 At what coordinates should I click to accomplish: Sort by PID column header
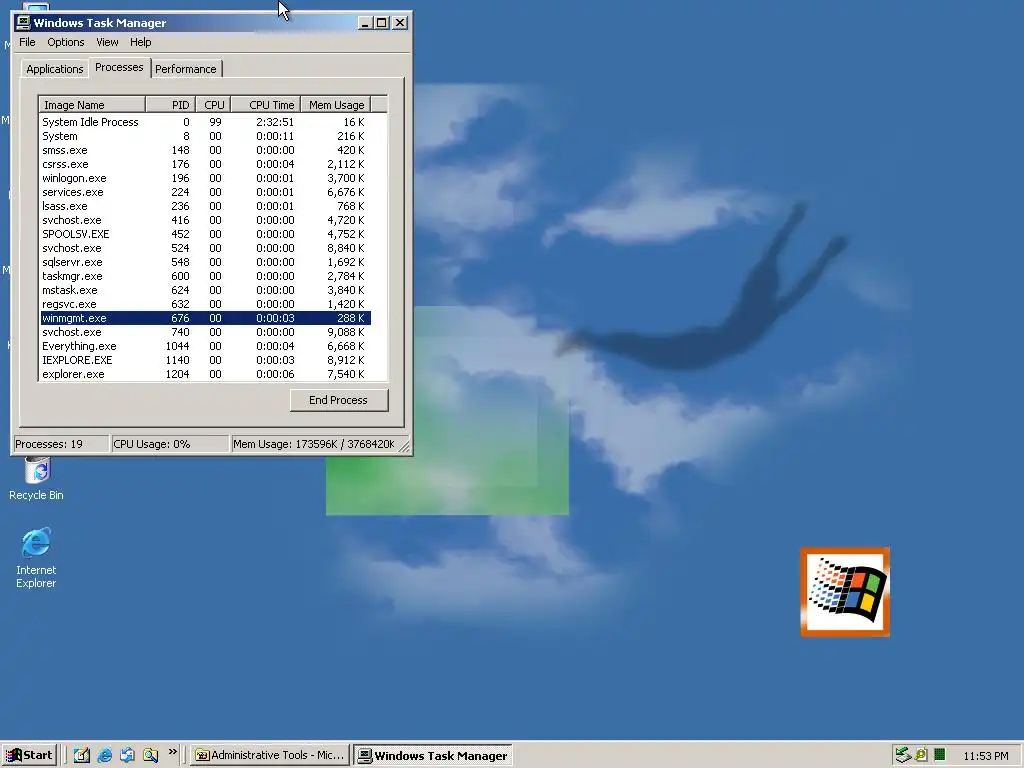point(170,104)
